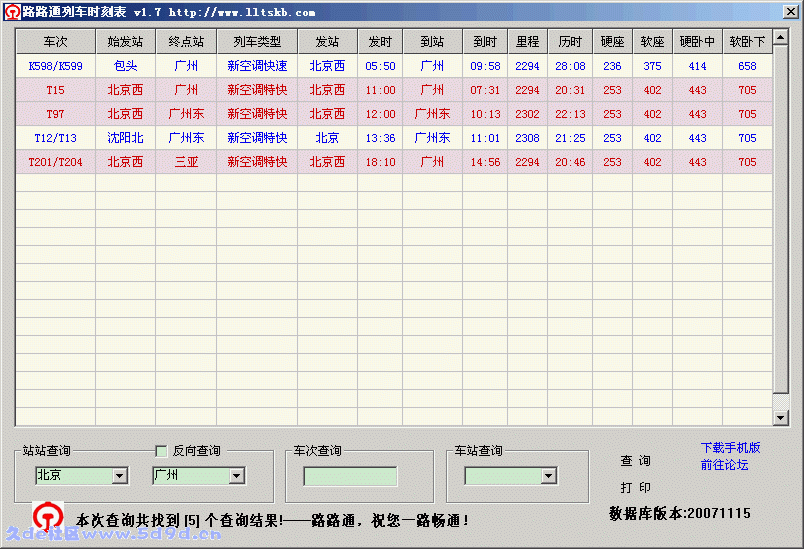
Task: Click the scroll down arrow of results table
Action: [780, 418]
